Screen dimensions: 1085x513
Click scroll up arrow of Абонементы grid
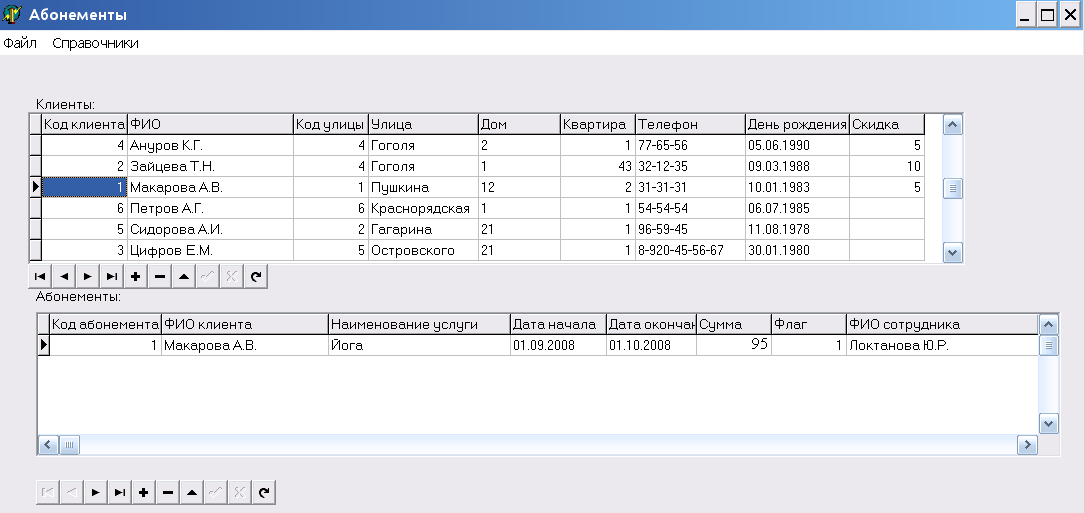point(1049,323)
